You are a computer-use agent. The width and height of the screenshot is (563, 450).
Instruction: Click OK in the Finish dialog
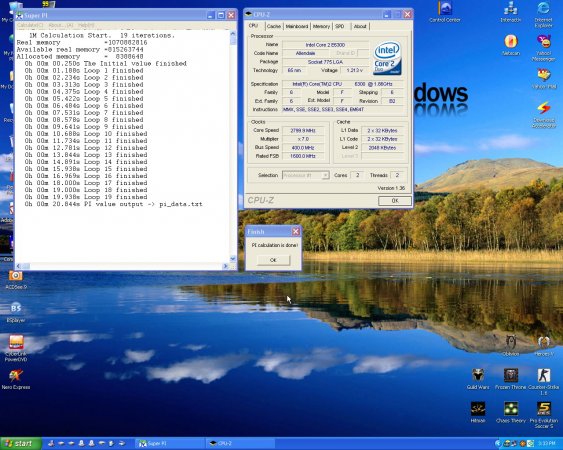[x=273, y=260]
